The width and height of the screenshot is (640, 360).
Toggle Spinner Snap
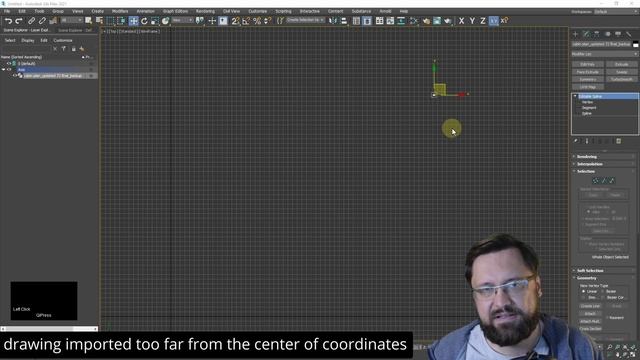267,20
